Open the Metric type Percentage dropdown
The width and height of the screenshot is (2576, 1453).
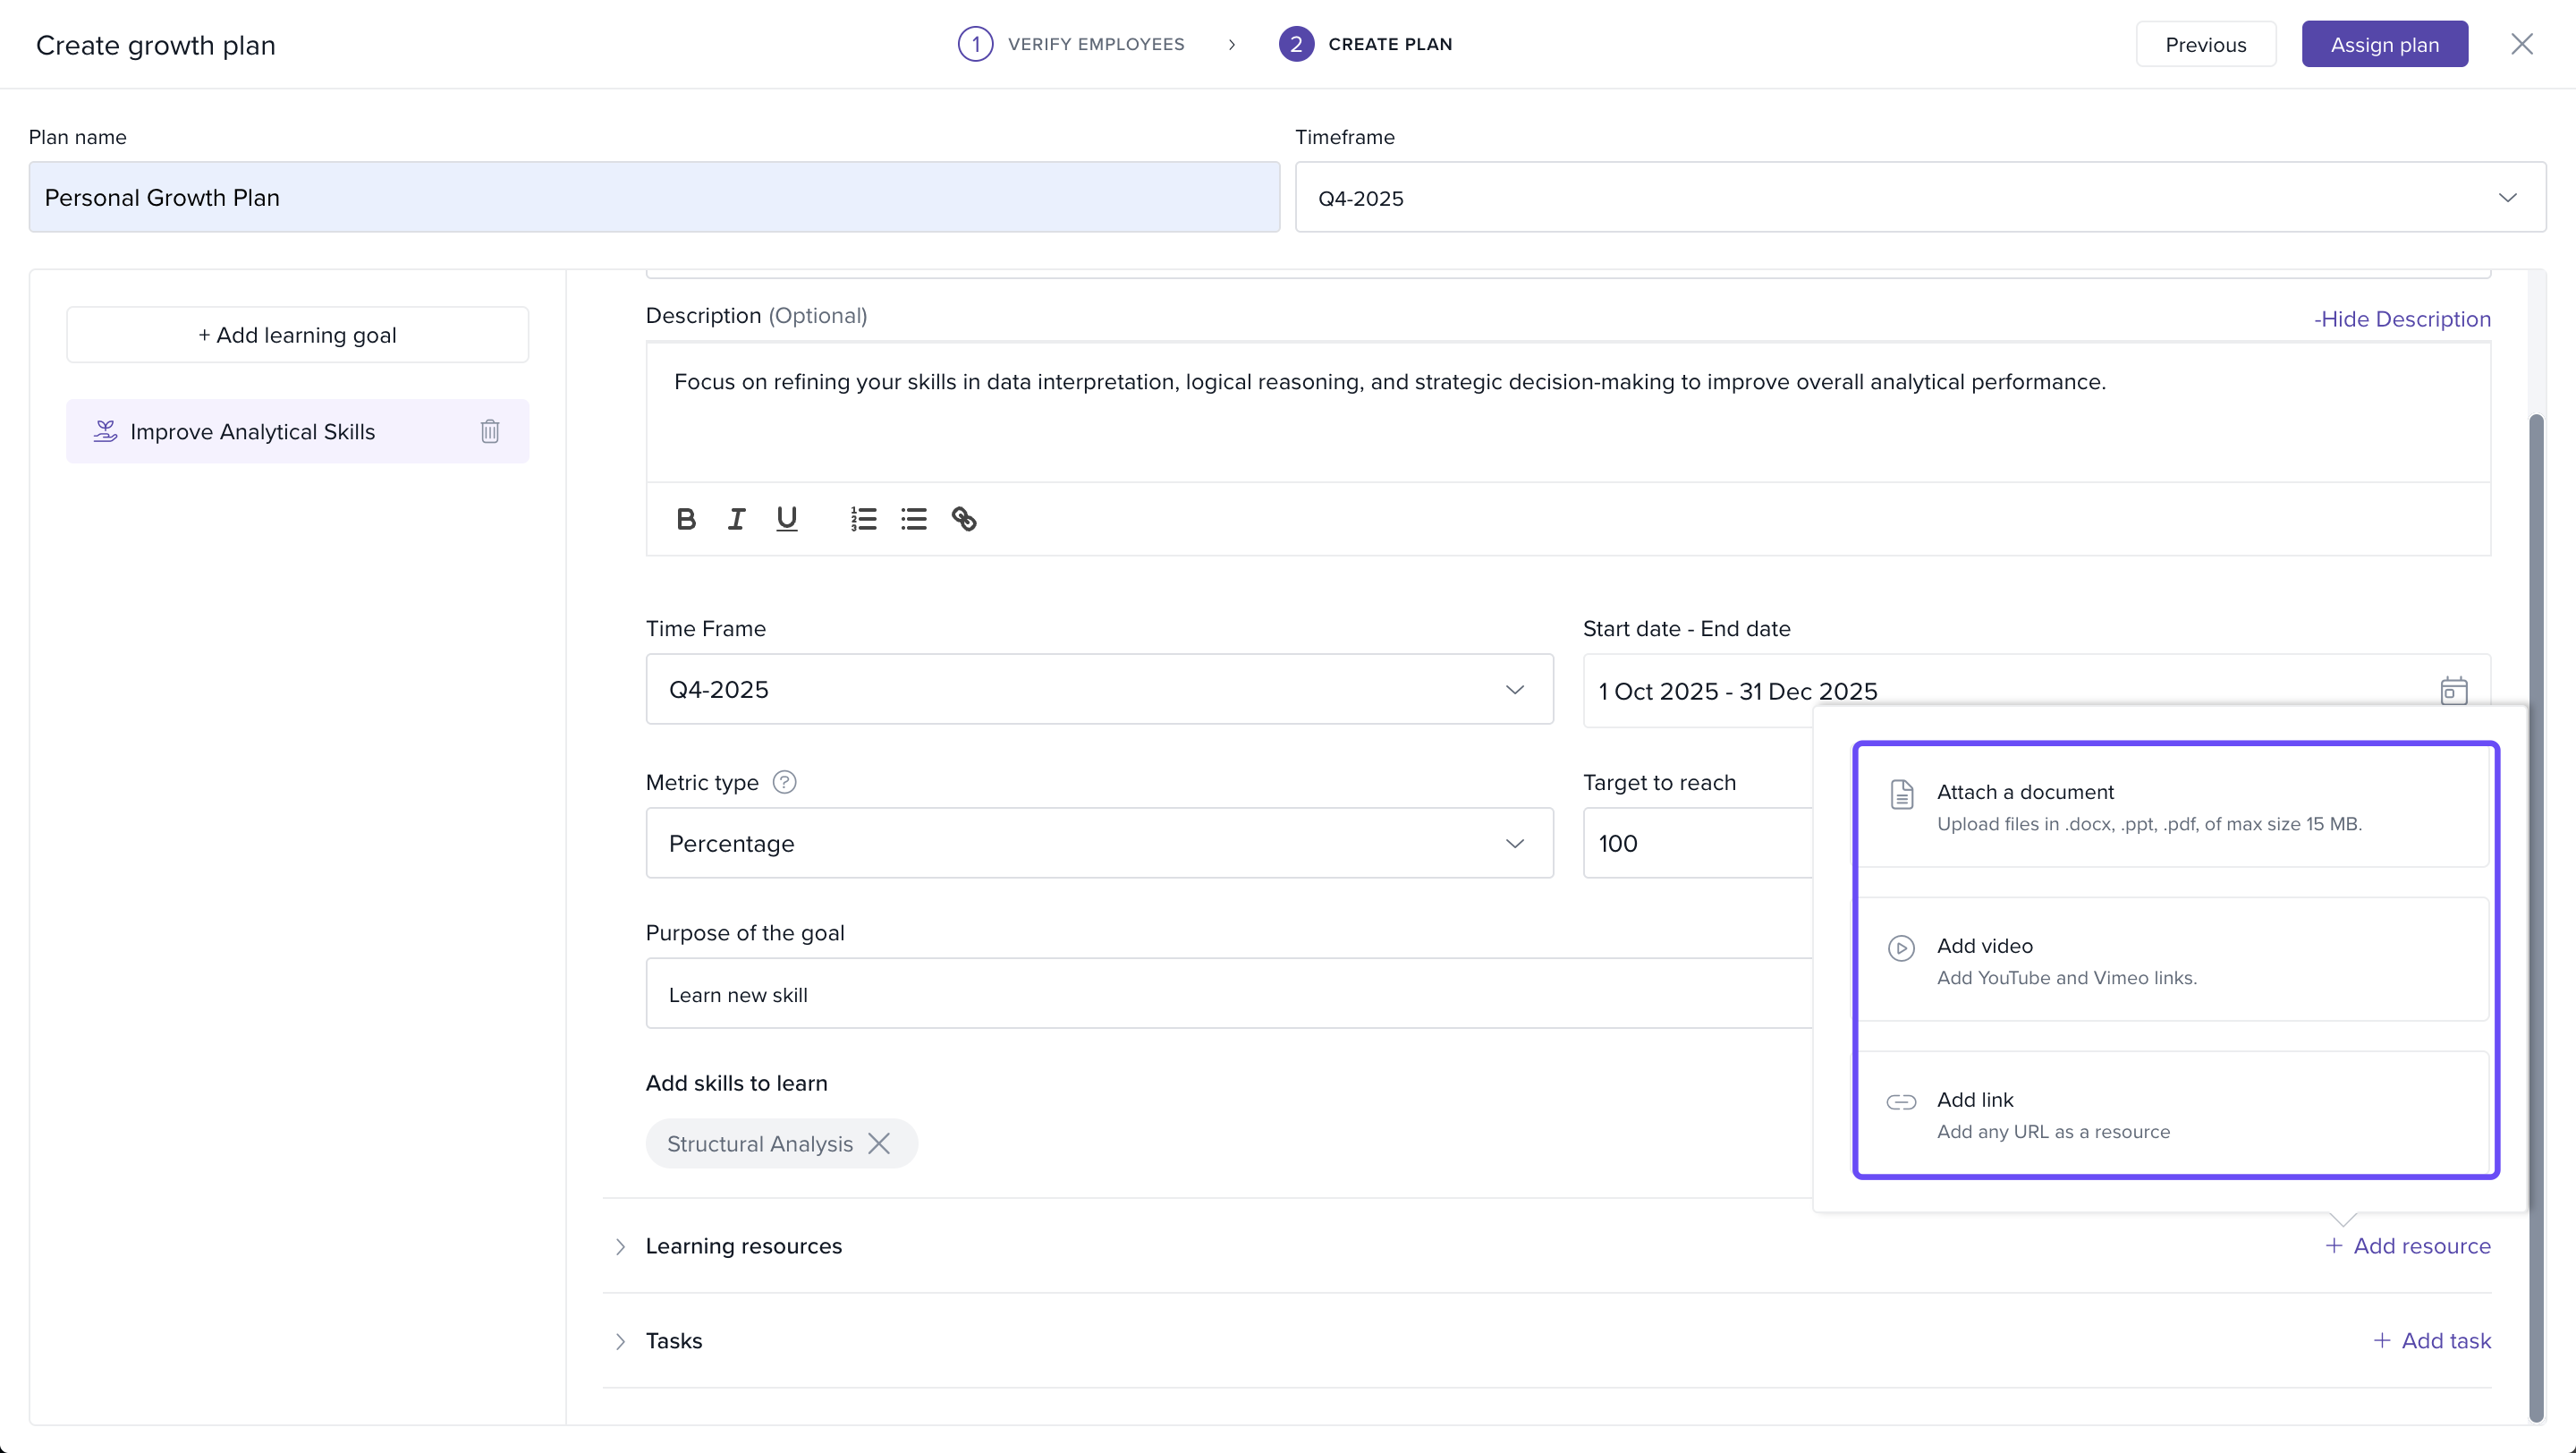pyautogui.click(x=1099, y=843)
